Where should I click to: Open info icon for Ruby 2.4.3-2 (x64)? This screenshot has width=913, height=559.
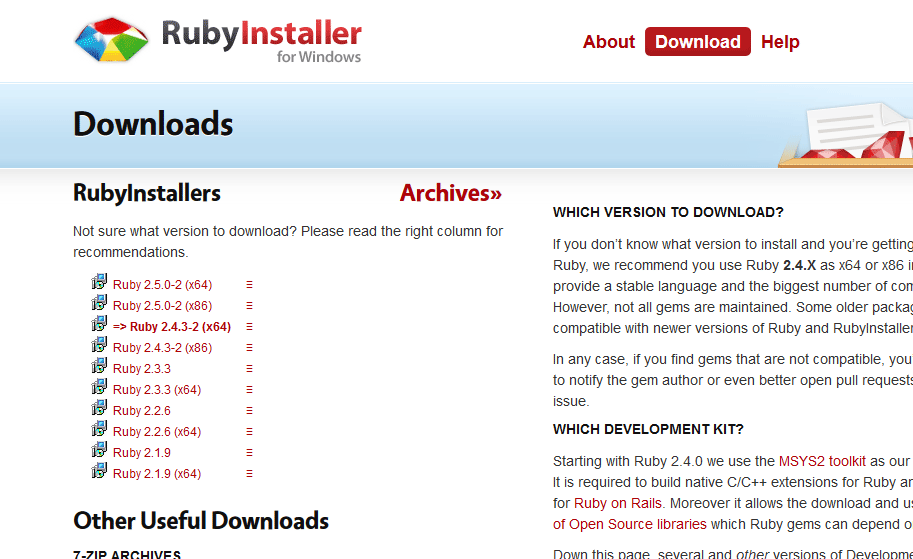[249, 327]
